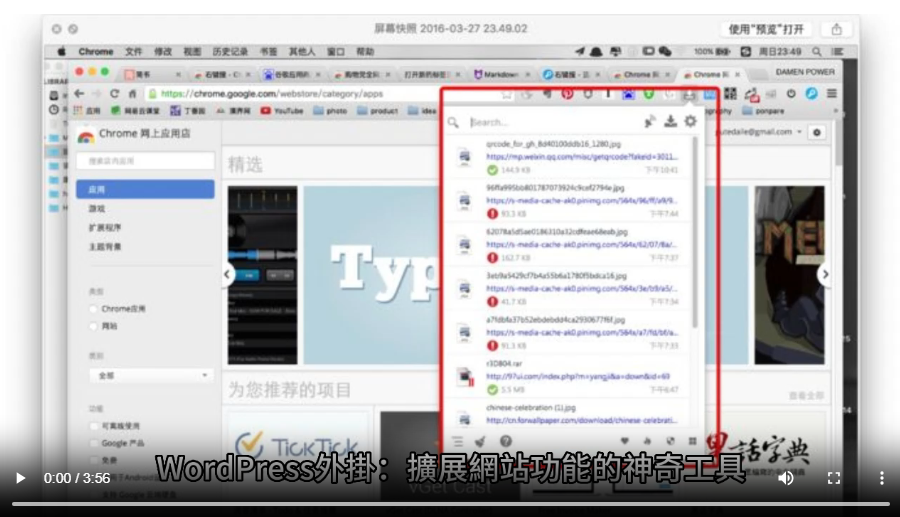Viewport: 900px width, 517px height.
Task: Click the green shield extension icon
Action: click(x=649, y=94)
